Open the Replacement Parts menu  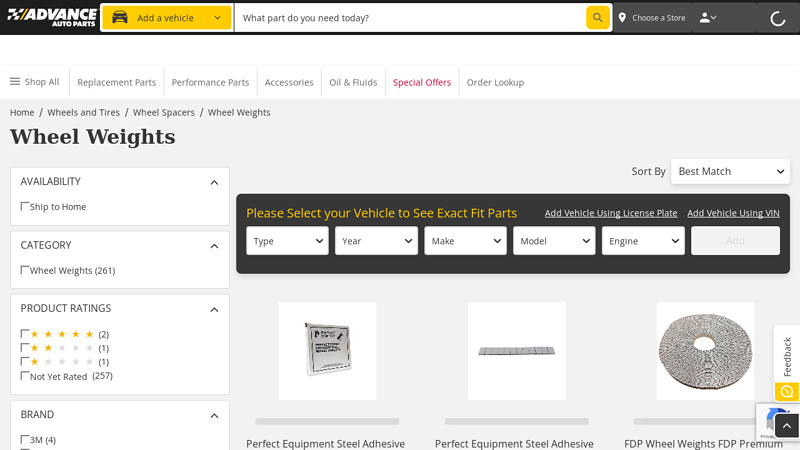pos(116,82)
